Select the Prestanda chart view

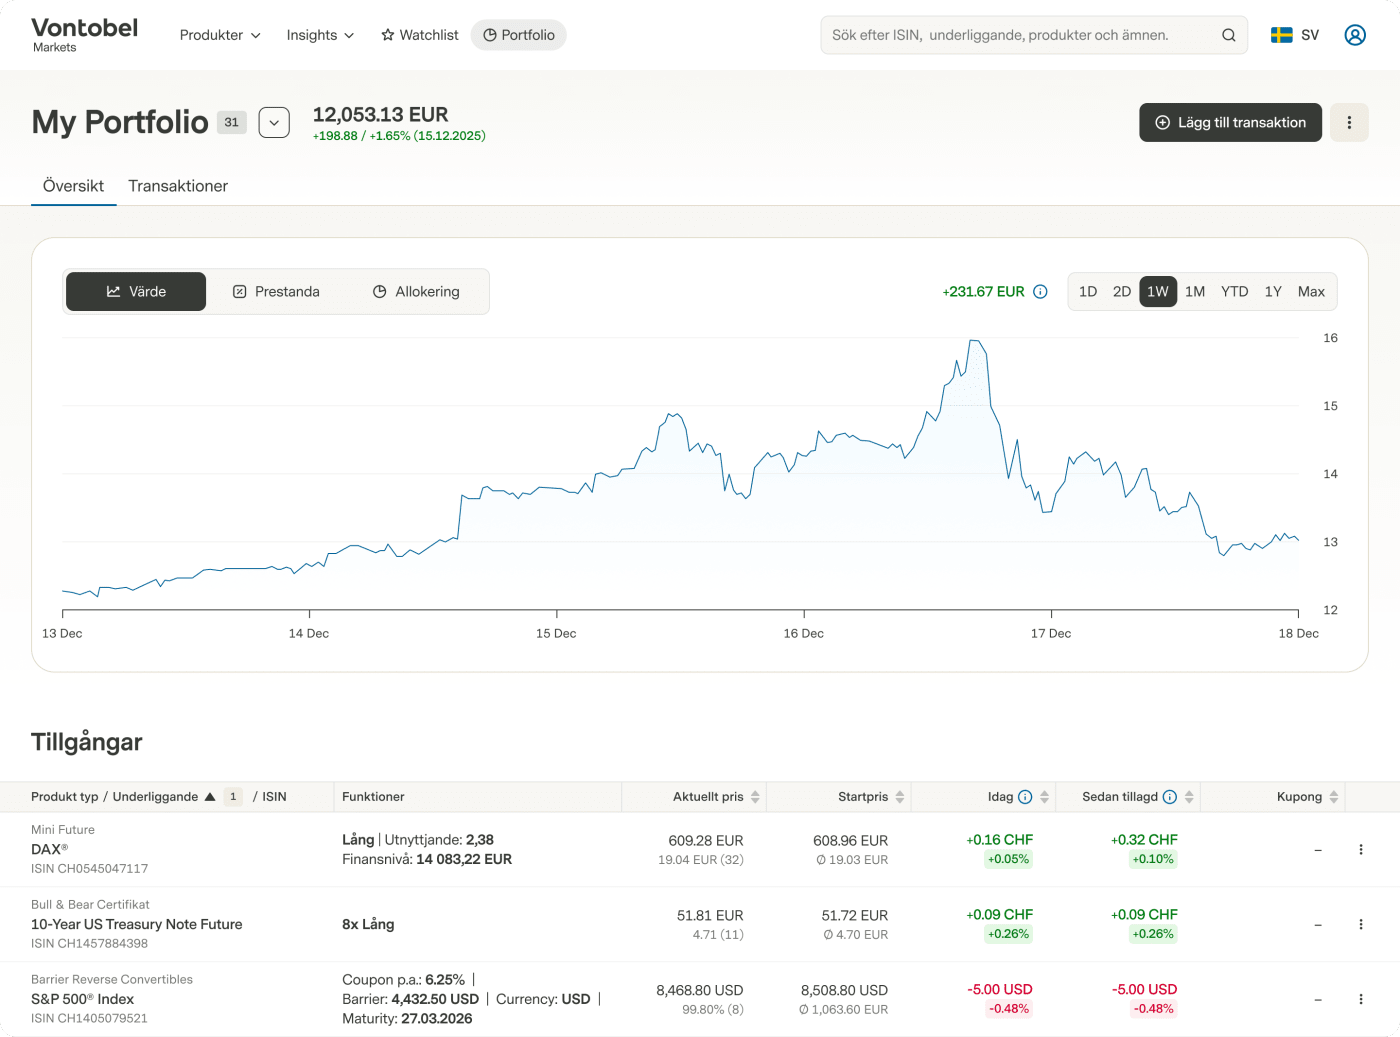(x=276, y=291)
